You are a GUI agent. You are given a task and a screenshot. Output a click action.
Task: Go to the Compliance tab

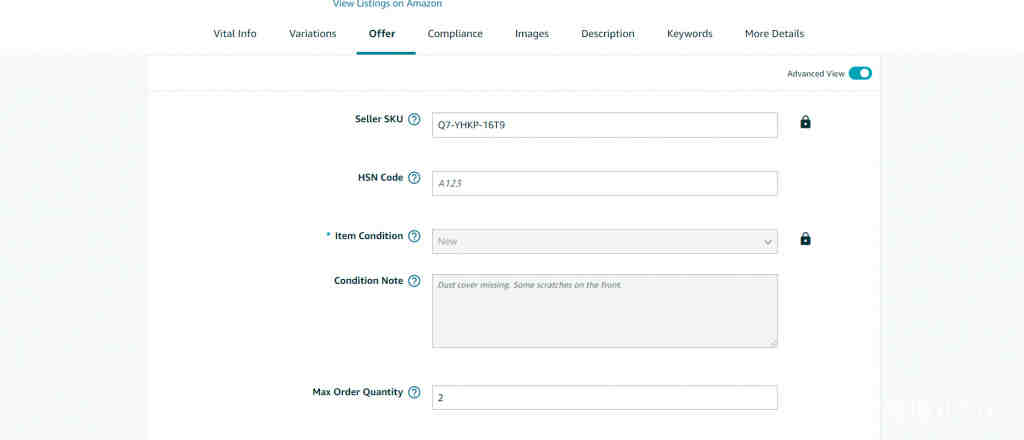[455, 34]
